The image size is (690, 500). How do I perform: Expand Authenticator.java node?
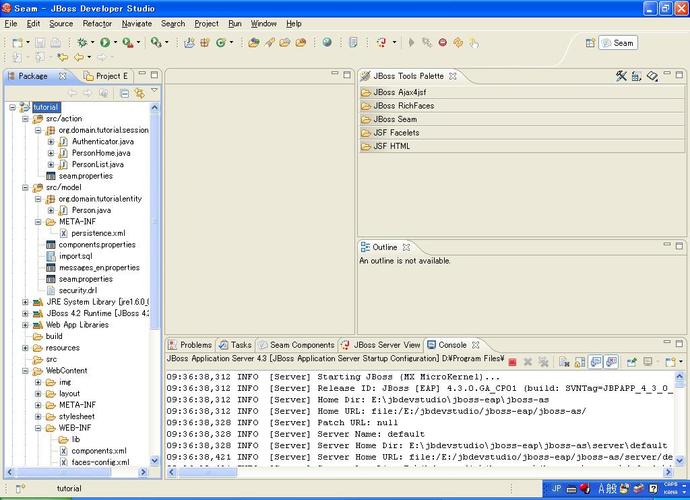point(51,142)
